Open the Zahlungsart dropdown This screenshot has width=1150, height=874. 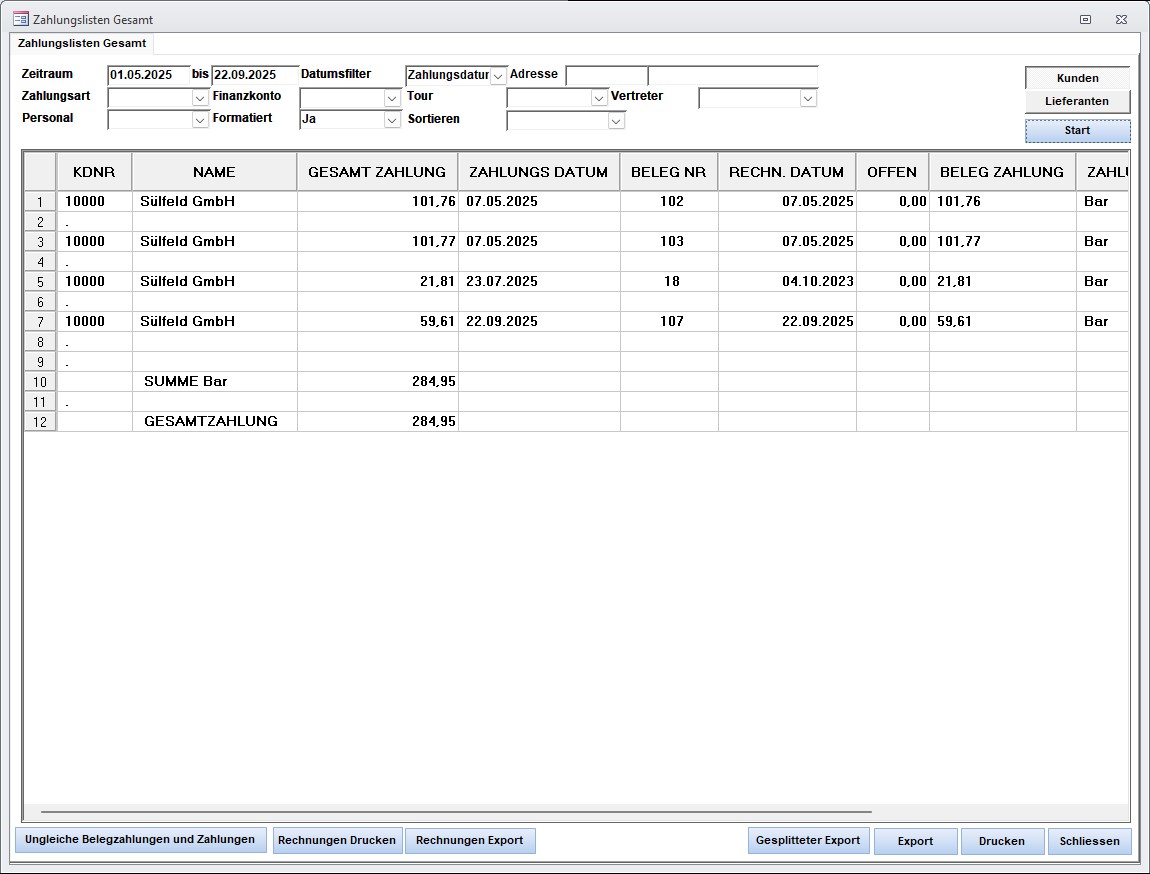click(200, 98)
